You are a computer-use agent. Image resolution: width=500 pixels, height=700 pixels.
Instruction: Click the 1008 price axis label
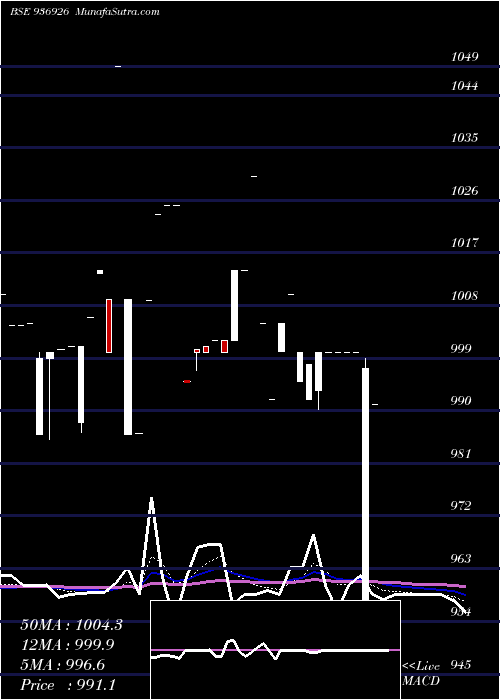coord(464,296)
